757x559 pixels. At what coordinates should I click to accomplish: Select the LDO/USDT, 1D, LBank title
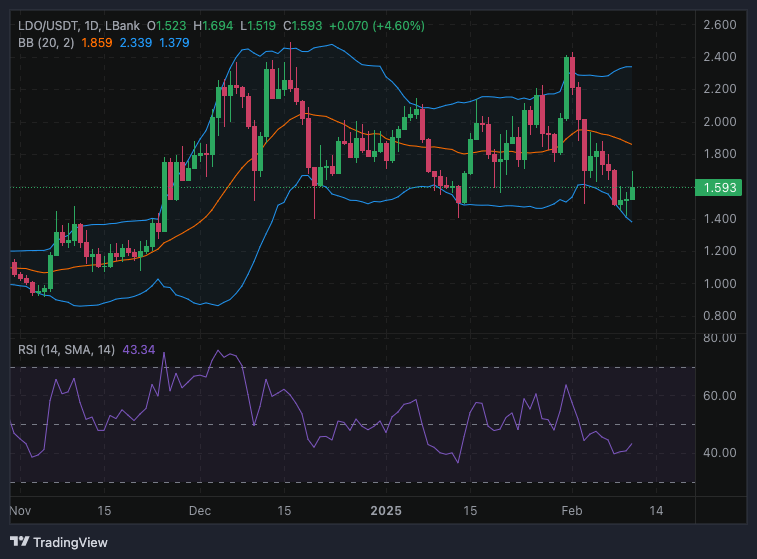[79, 26]
